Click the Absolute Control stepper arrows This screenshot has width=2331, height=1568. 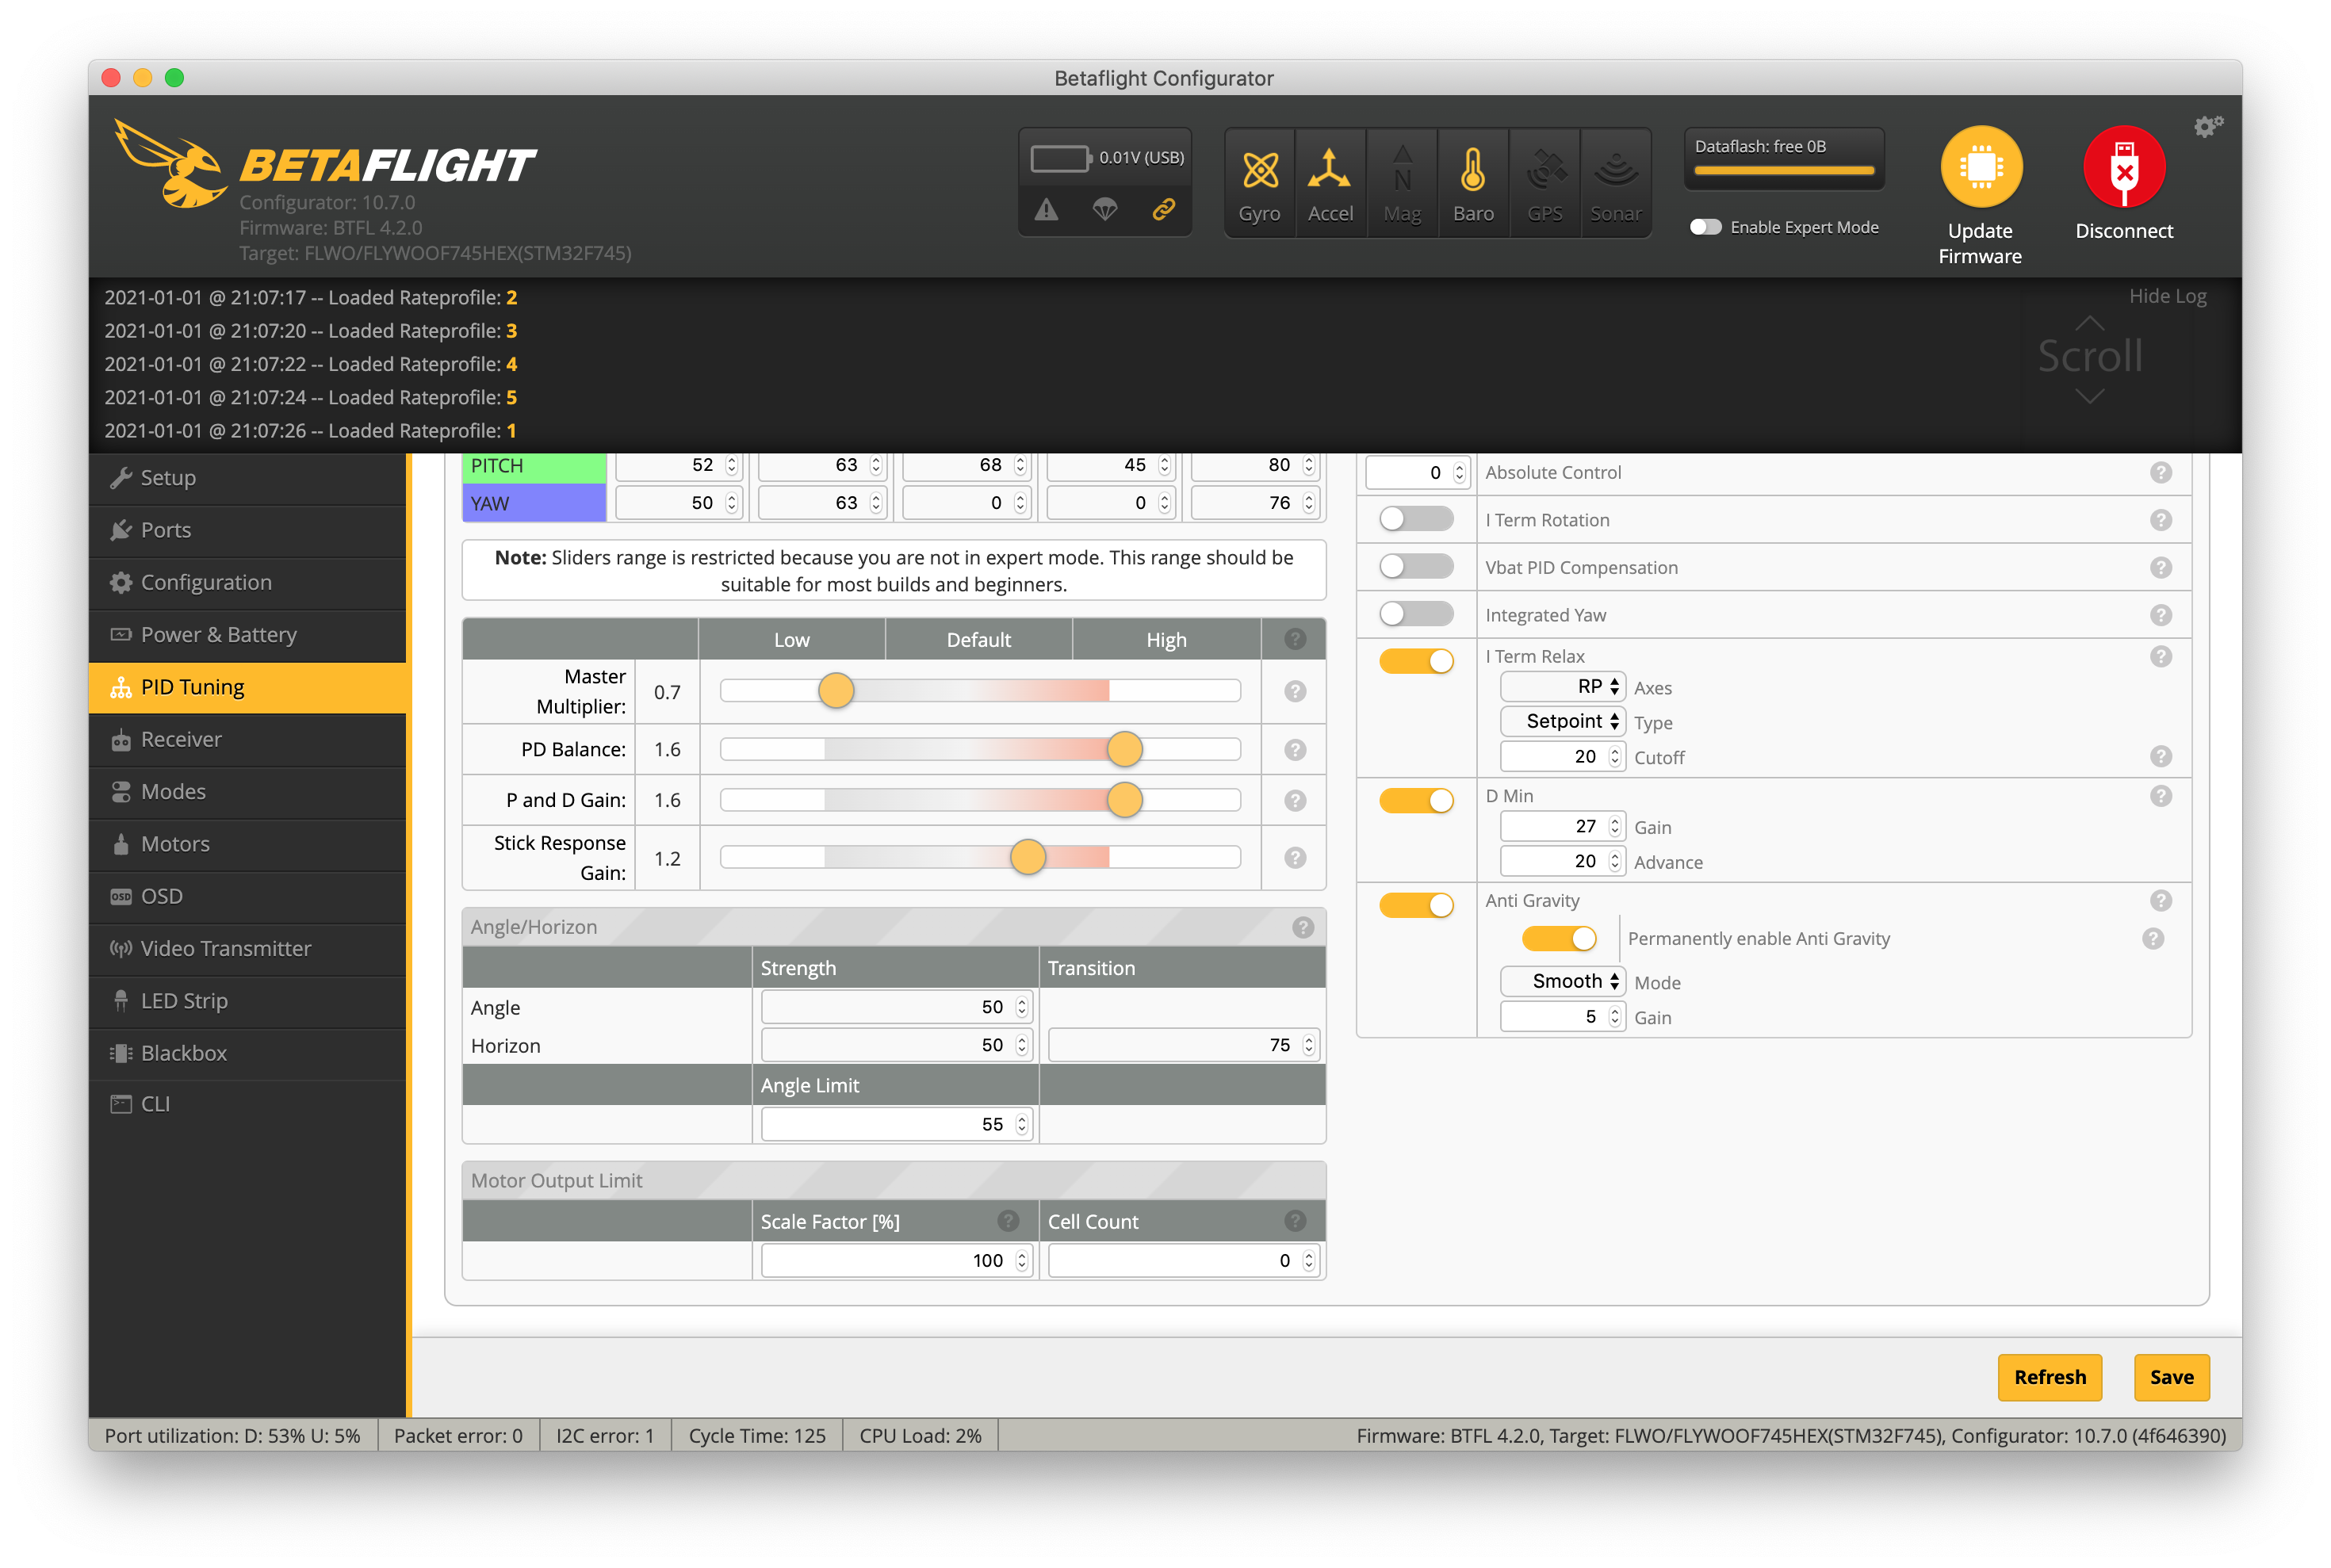click(1459, 473)
